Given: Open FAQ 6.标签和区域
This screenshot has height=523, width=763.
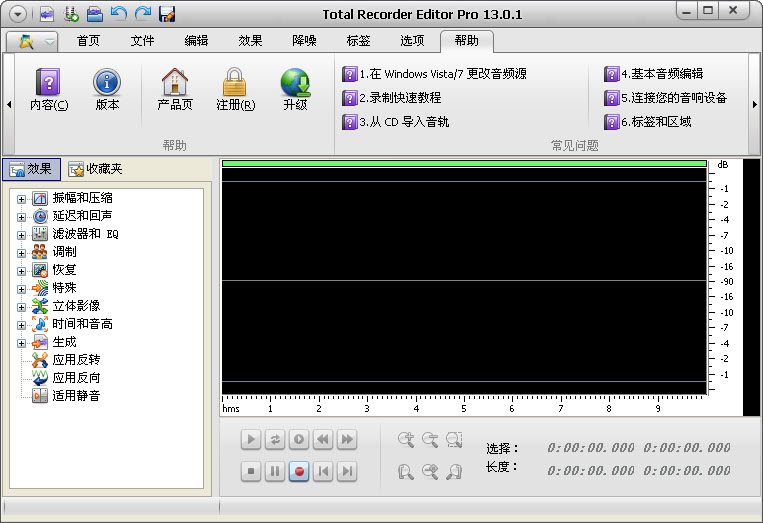Looking at the screenshot, I should click(648, 122).
